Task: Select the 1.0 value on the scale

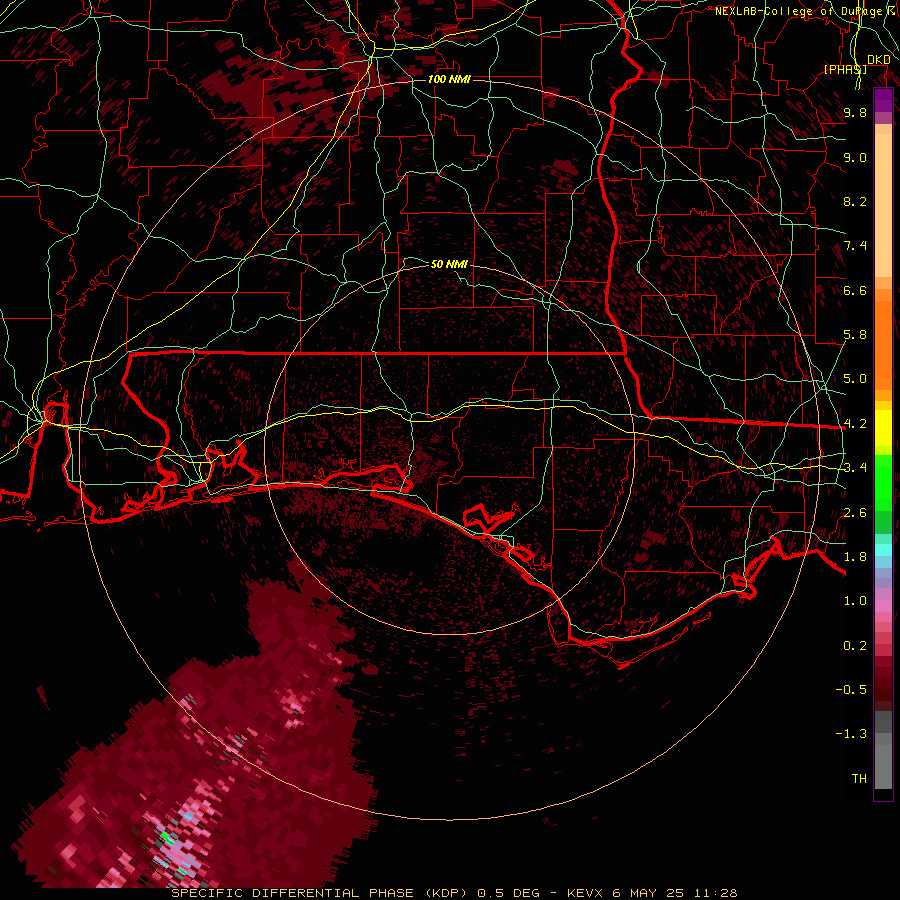Action: [855, 601]
